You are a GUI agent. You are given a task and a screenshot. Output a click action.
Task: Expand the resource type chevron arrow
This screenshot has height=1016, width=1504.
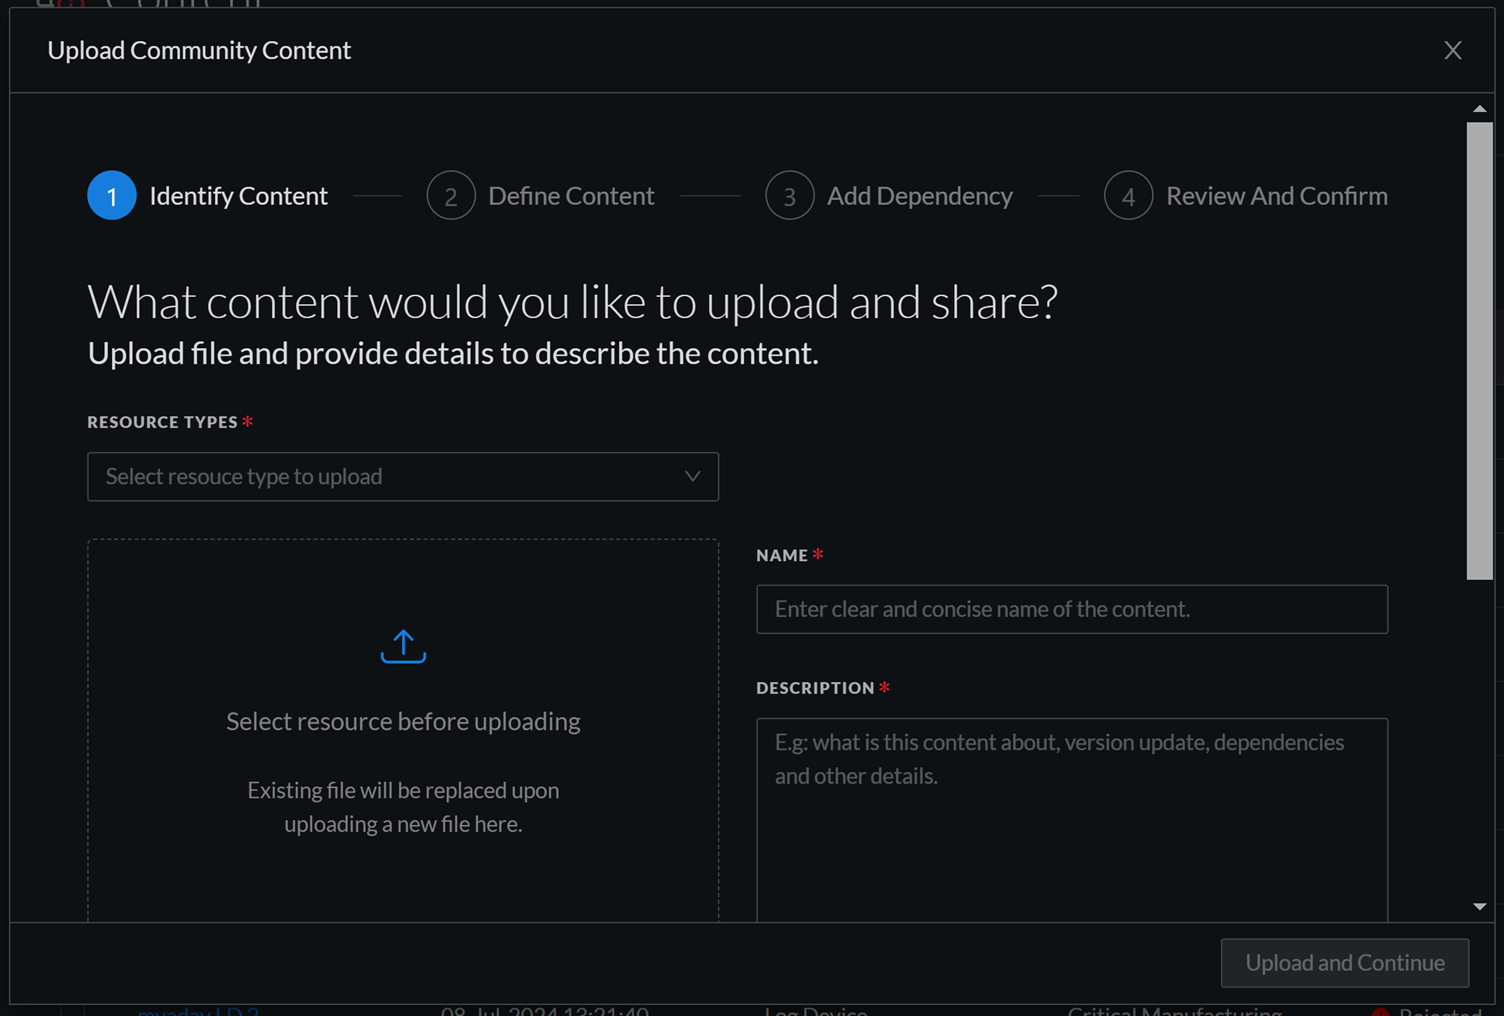click(x=692, y=477)
